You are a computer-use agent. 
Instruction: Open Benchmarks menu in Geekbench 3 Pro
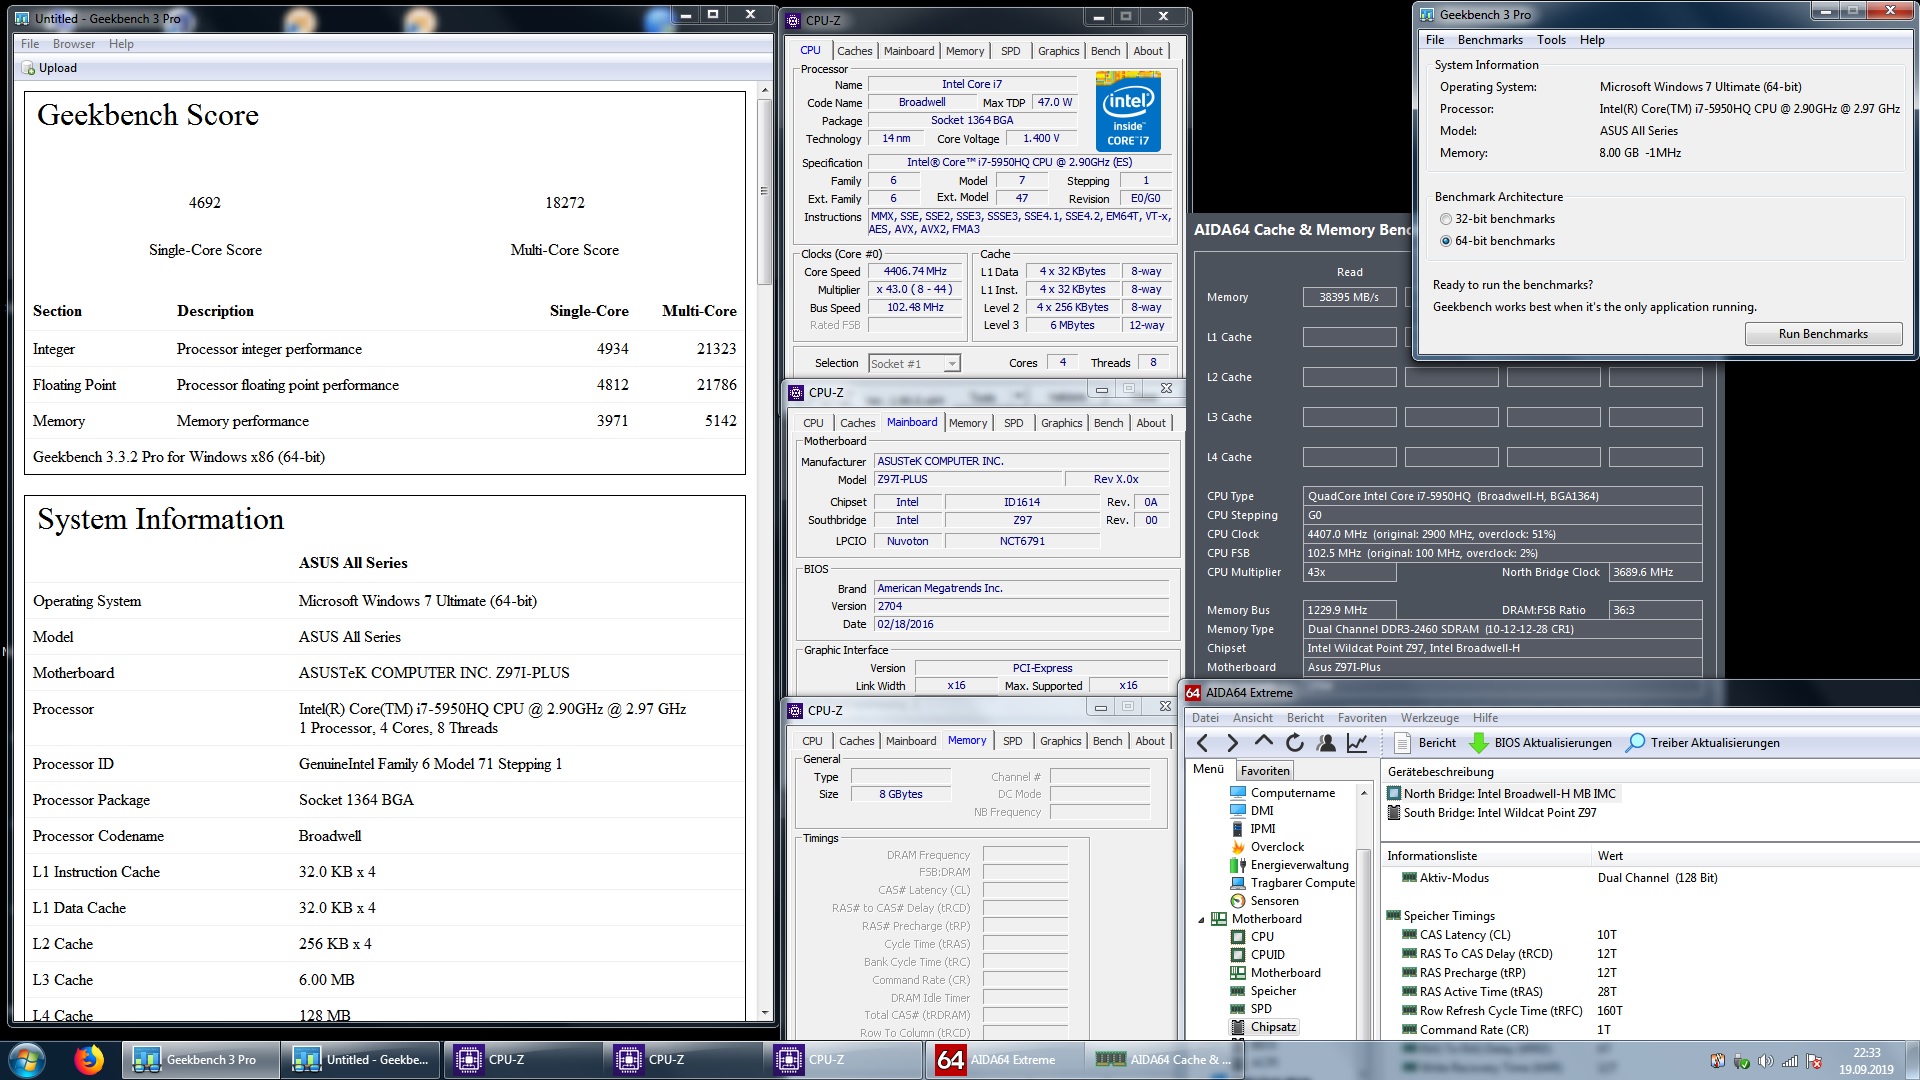pos(1489,40)
